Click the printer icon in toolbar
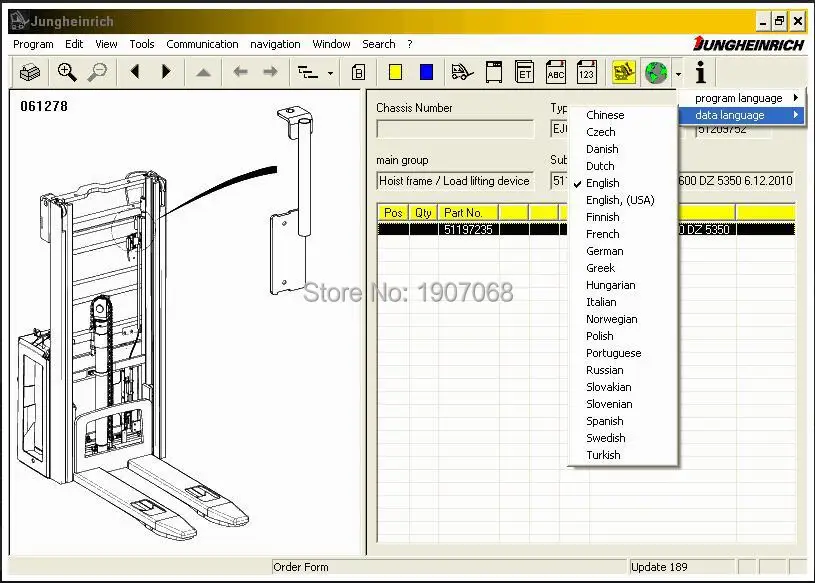 click(x=30, y=72)
